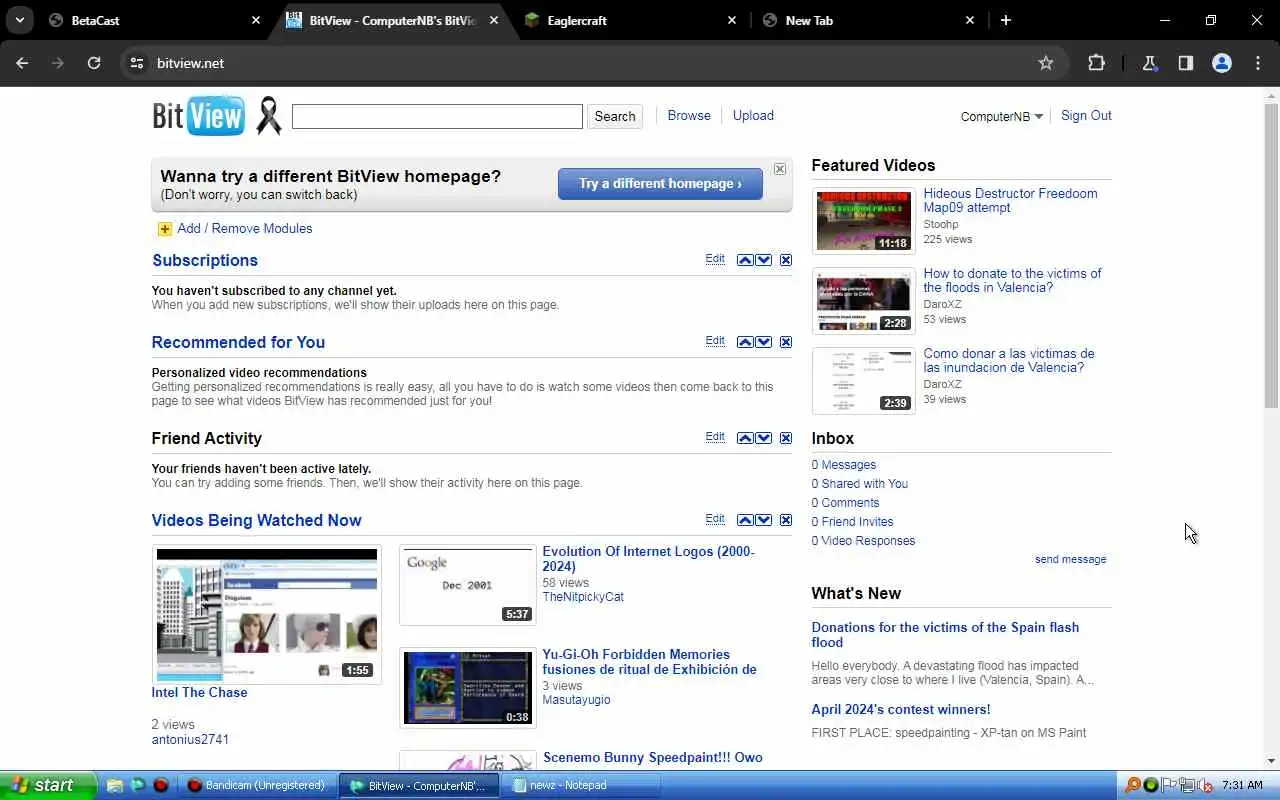Remove the Subscriptions module
Screen dimensions: 1280x800
786,260
